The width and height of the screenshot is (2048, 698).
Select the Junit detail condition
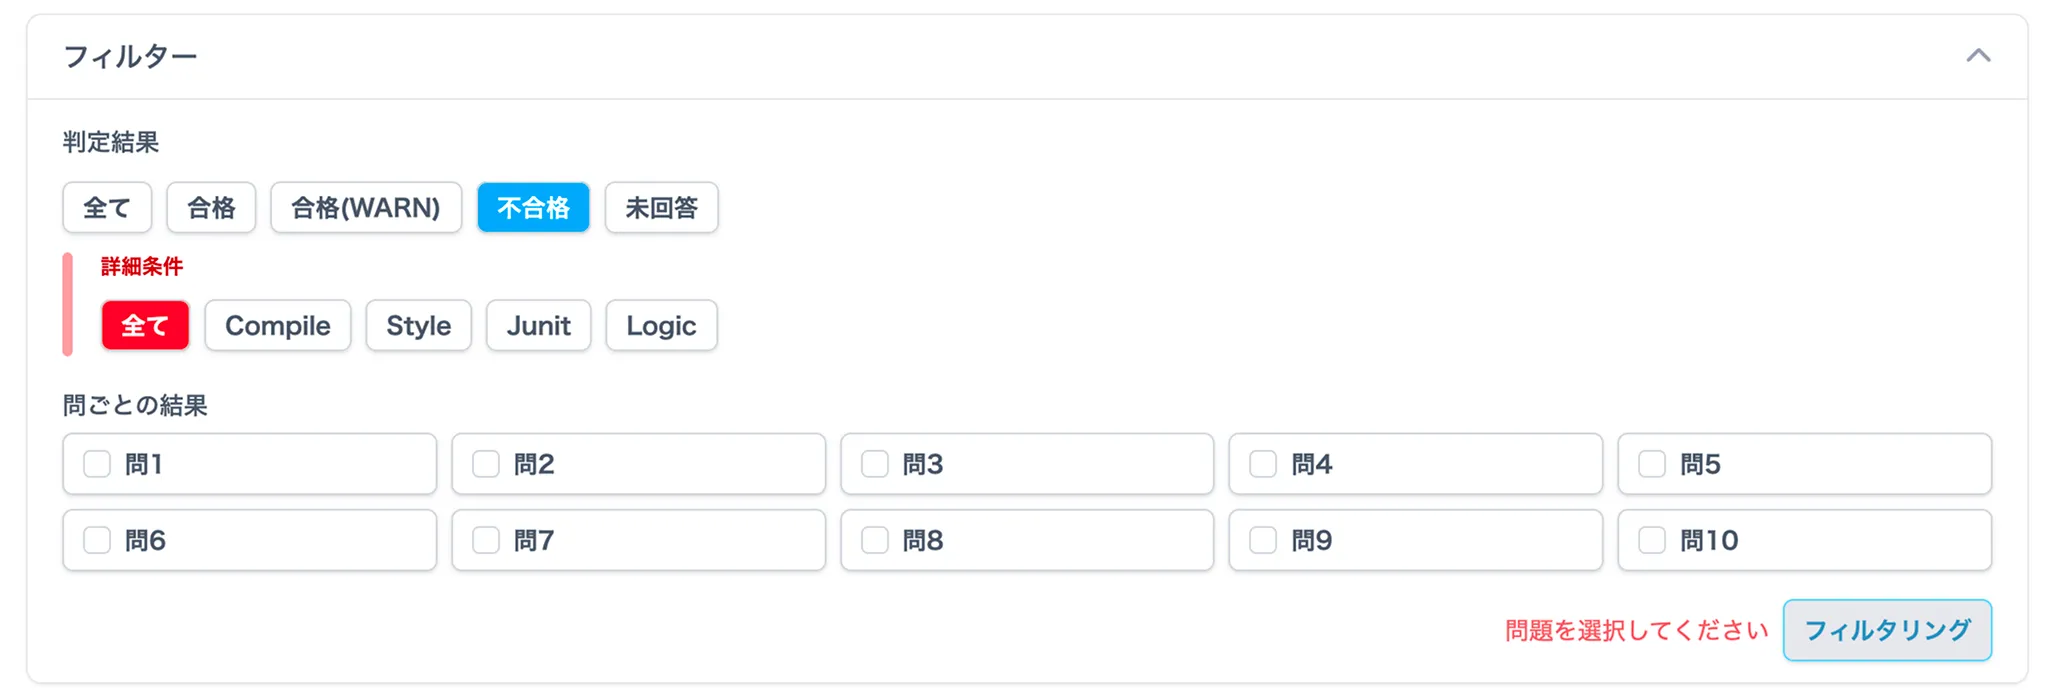tap(538, 326)
